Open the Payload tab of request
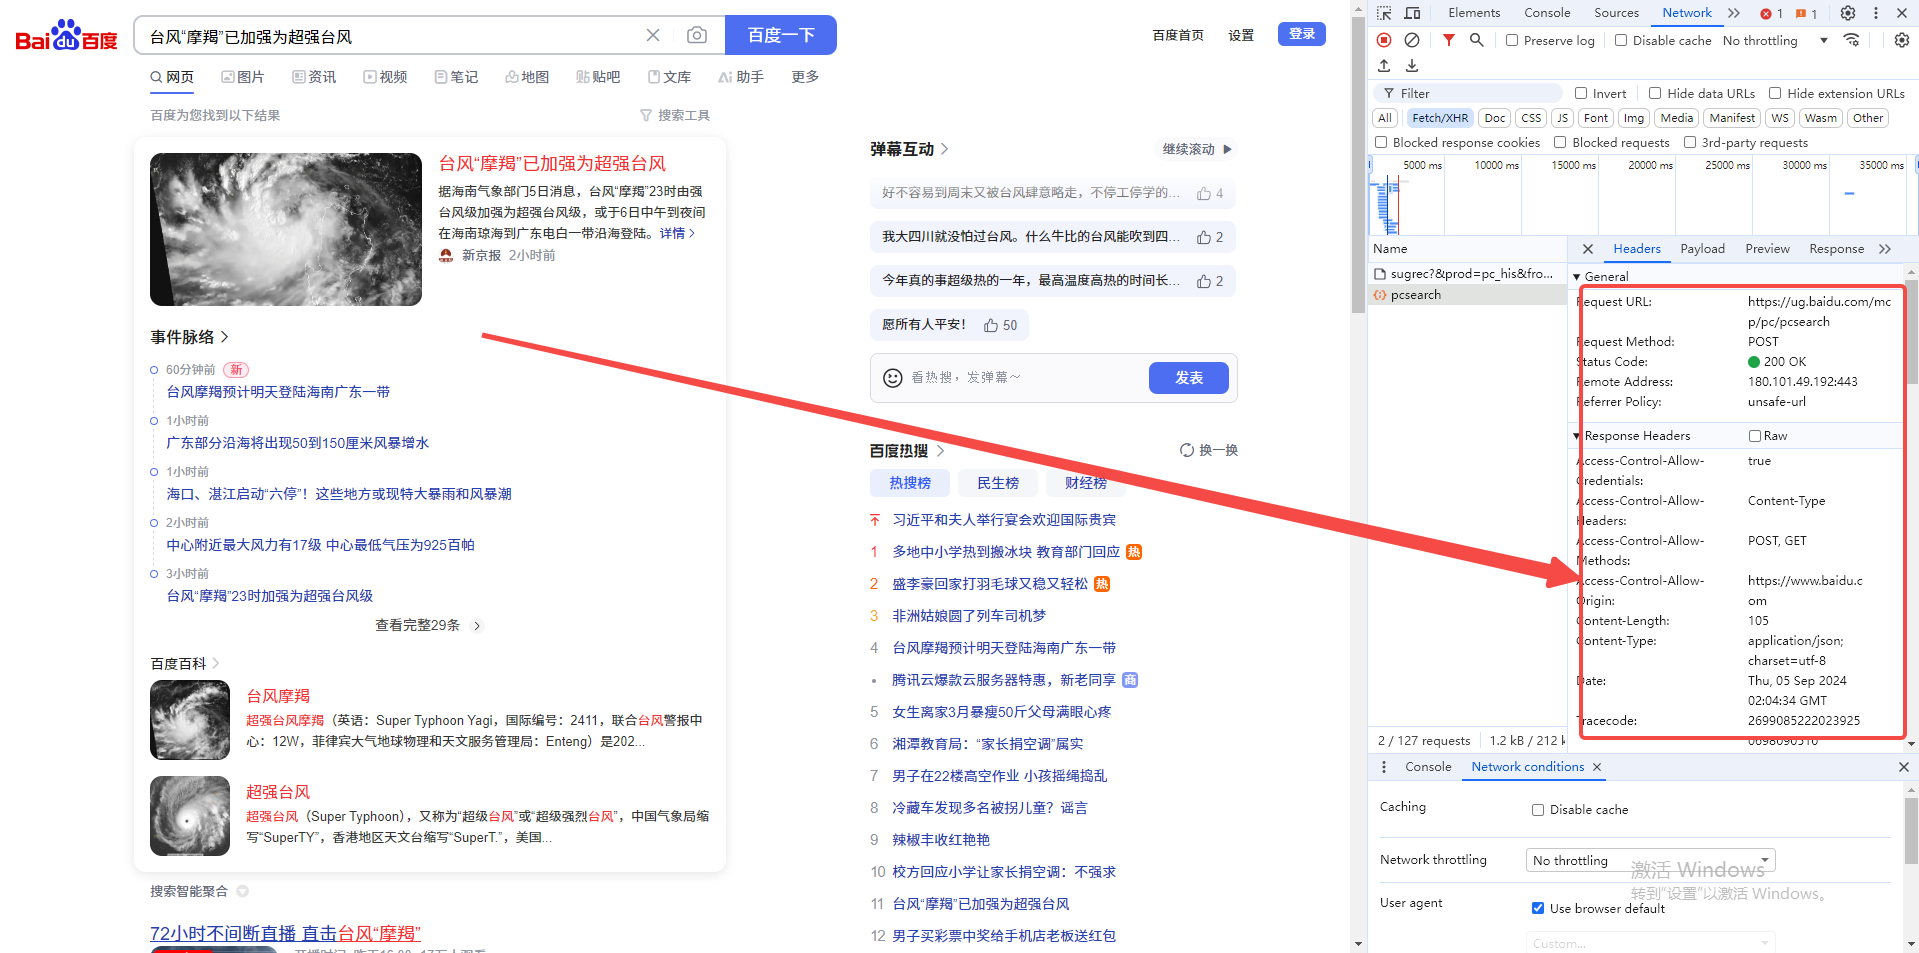The width and height of the screenshot is (1919, 953). pos(1702,249)
